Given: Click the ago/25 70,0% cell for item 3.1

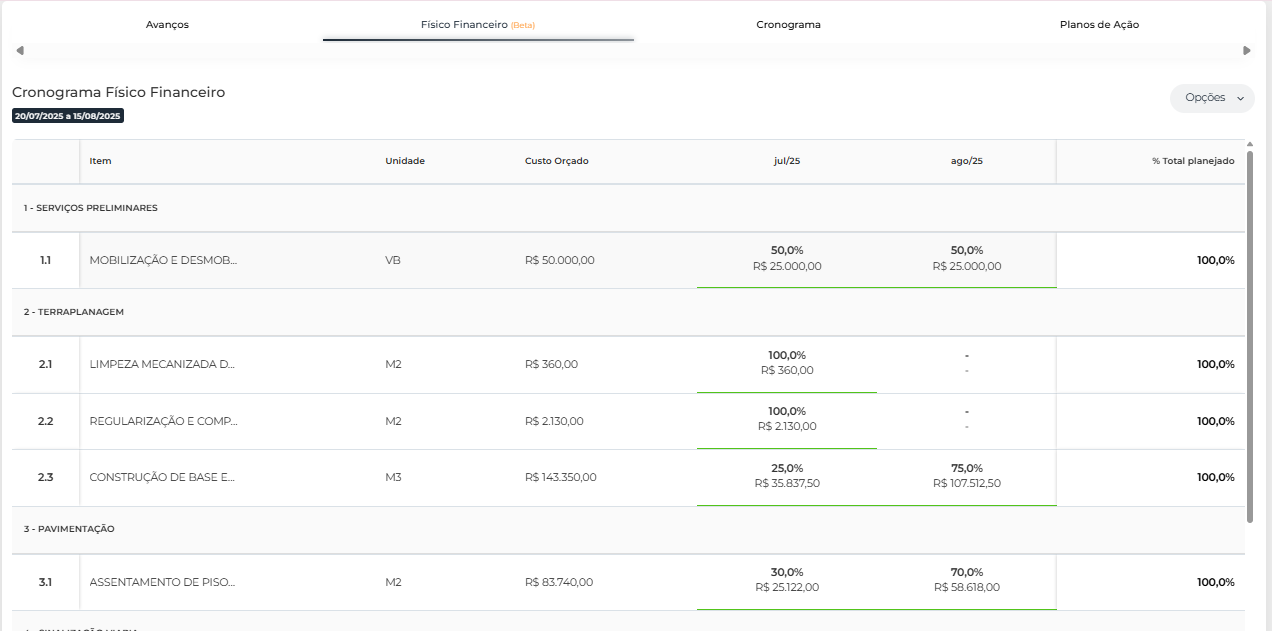Looking at the screenshot, I should click(966, 580).
